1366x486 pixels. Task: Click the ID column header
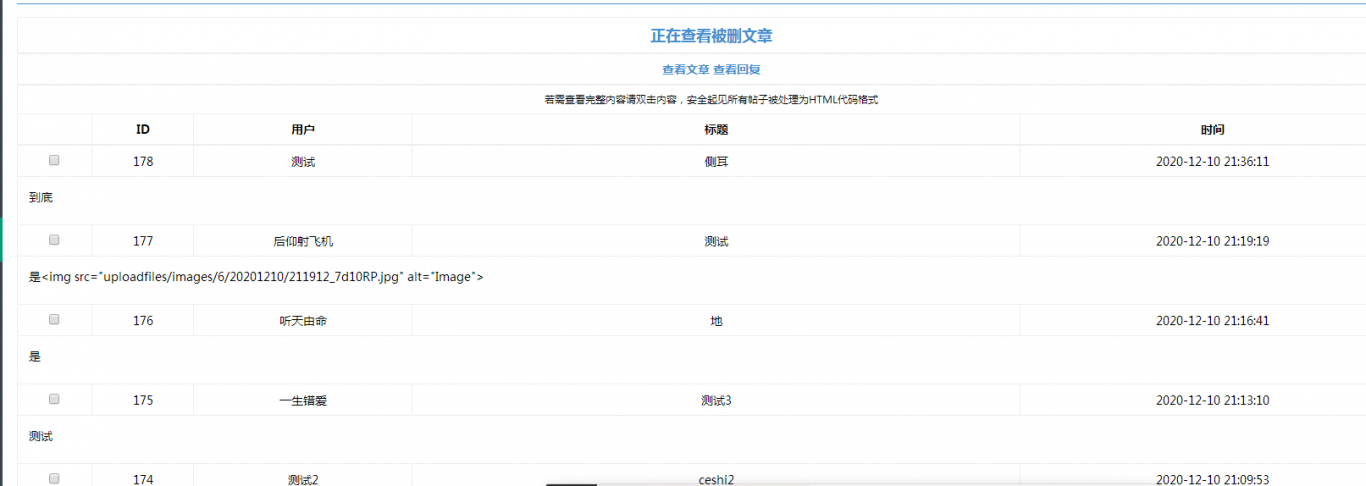(143, 130)
